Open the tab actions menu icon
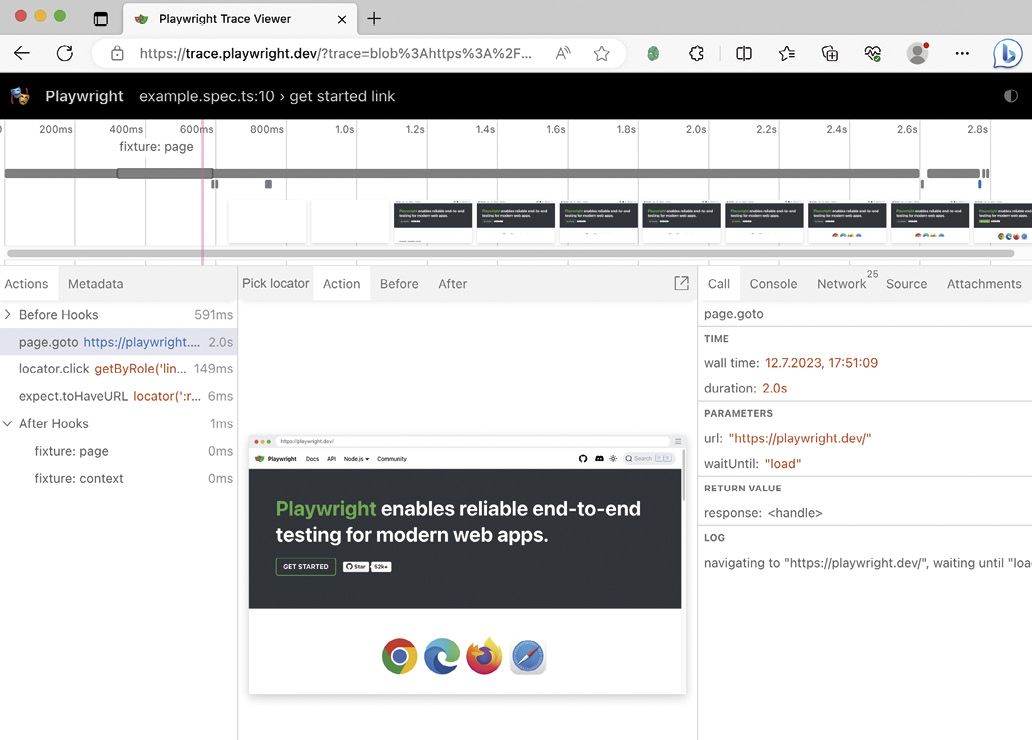 pyautogui.click(x=101, y=19)
